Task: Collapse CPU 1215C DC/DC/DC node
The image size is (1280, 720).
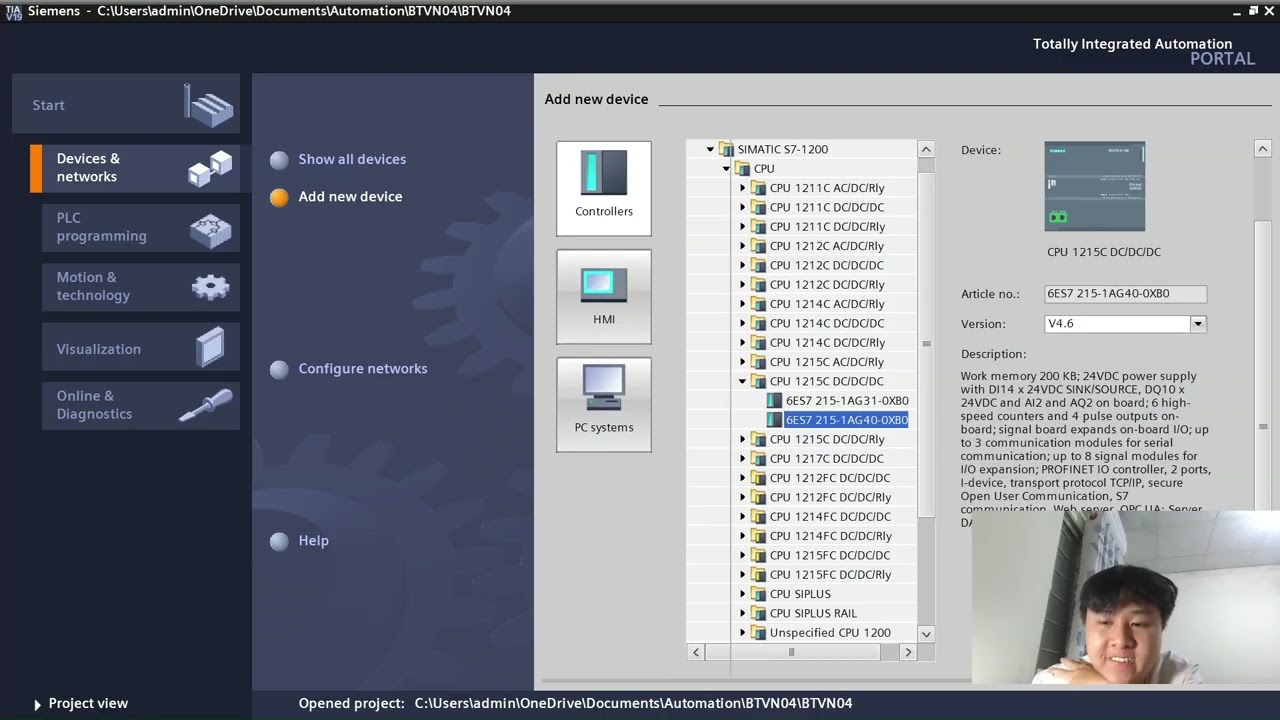Action: (x=743, y=382)
